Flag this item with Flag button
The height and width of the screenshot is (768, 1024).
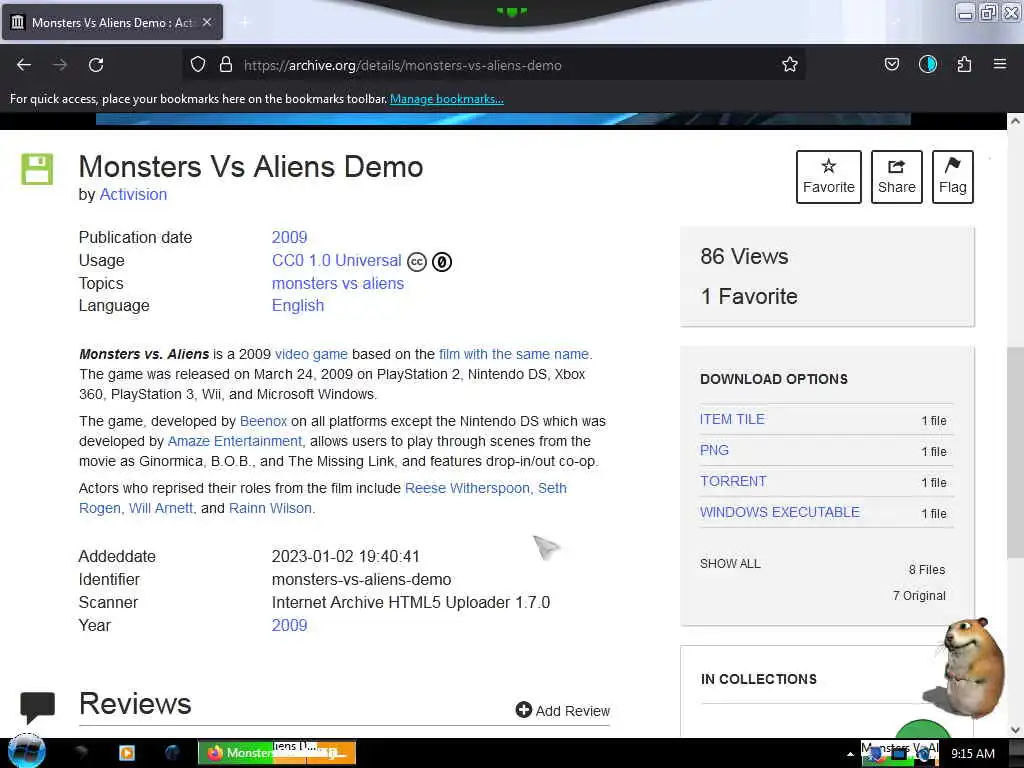tap(953, 177)
